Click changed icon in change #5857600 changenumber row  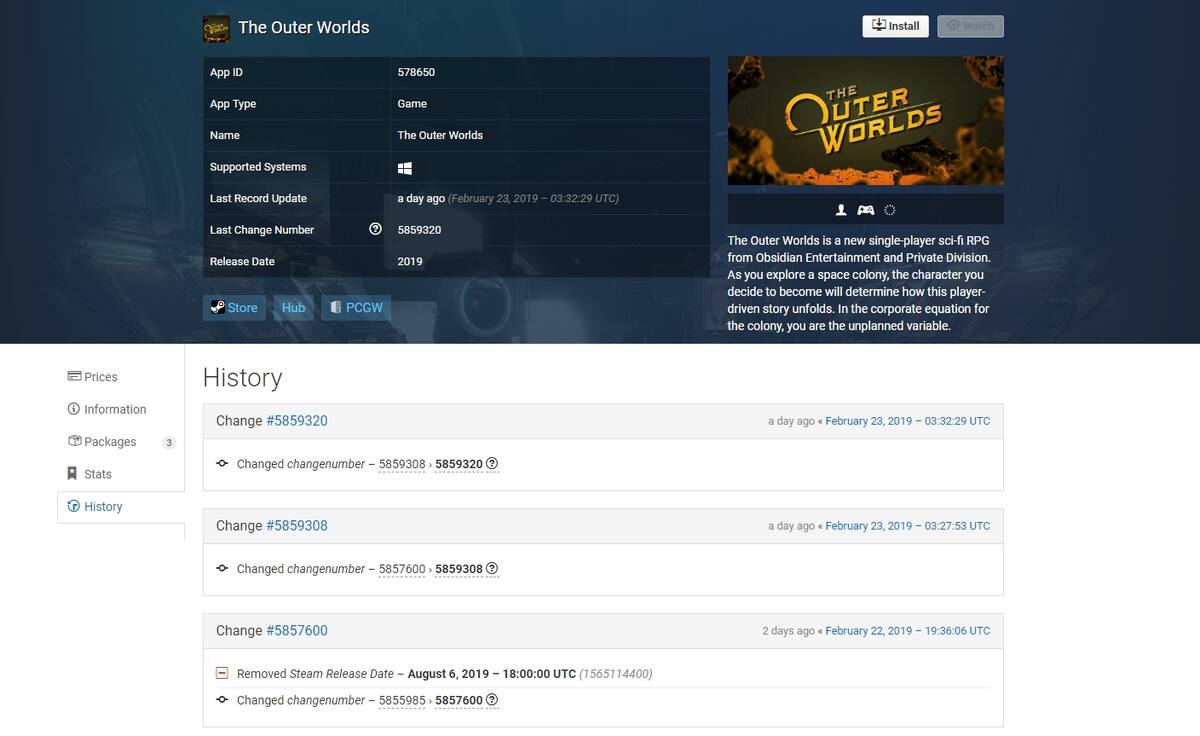point(222,701)
